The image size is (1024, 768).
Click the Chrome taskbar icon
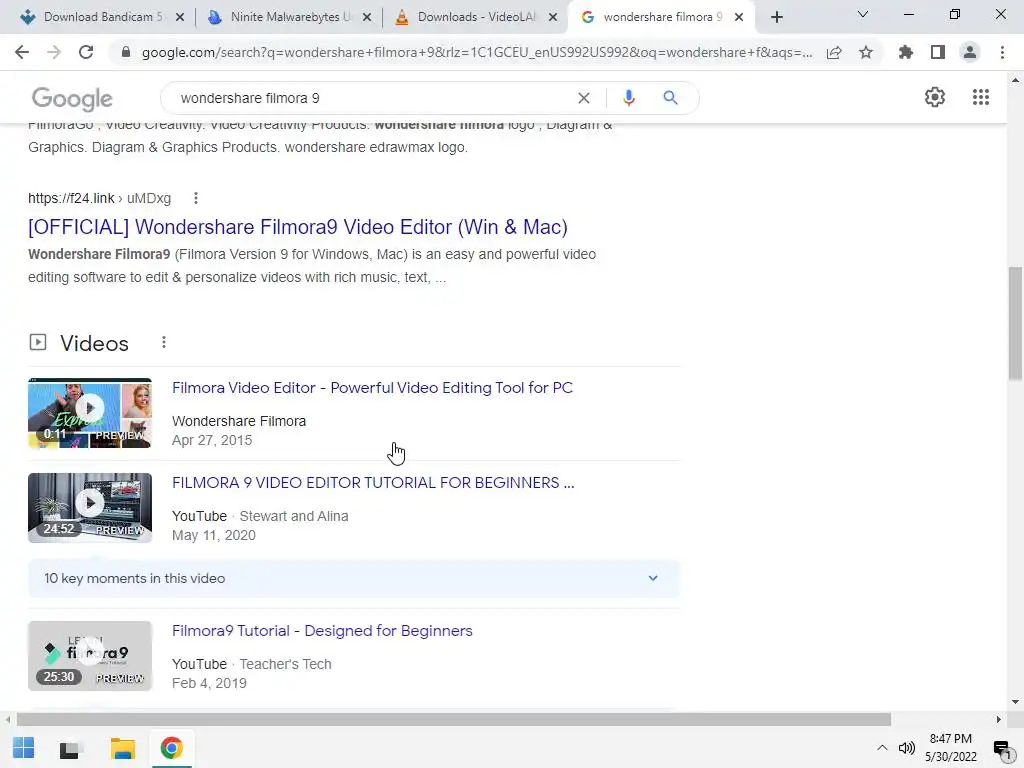click(172, 748)
